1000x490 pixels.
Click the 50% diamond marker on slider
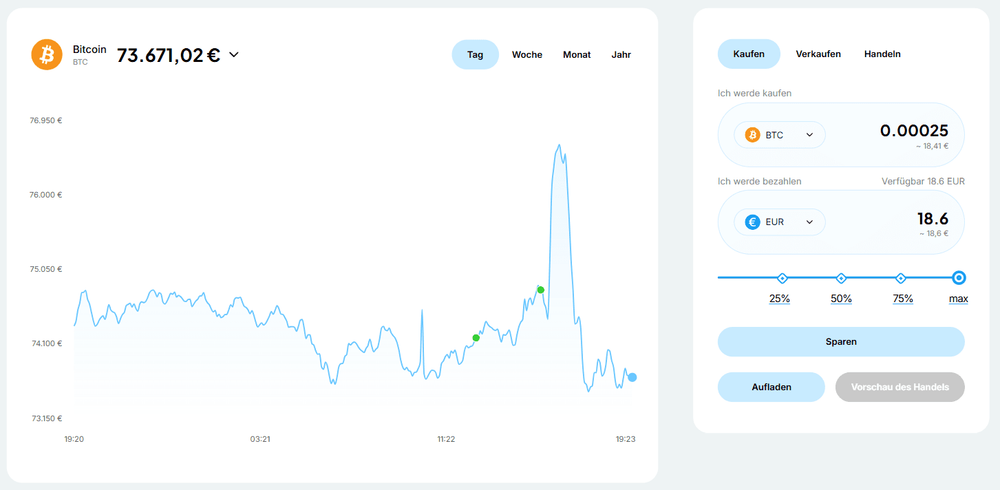tap(841, 278)
